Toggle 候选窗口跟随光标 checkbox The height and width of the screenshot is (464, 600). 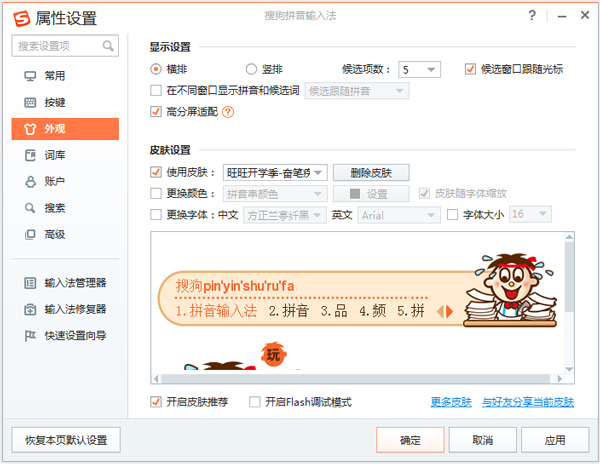tap(470, 69)
